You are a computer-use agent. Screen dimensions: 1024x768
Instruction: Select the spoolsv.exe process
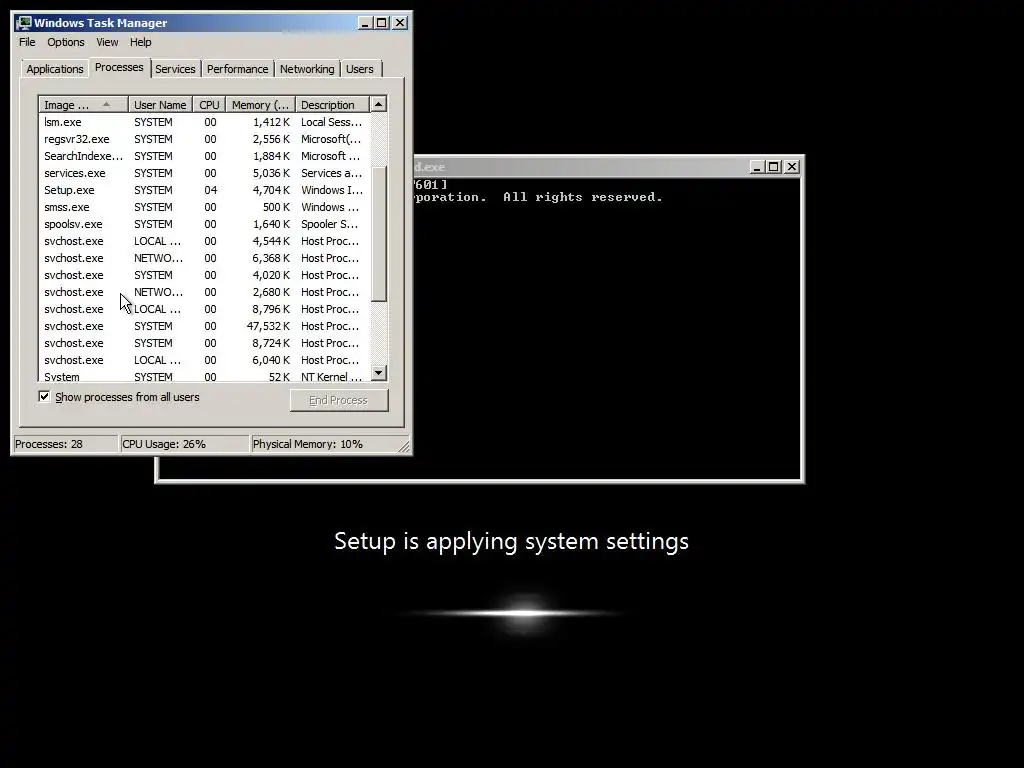(204, 224)
